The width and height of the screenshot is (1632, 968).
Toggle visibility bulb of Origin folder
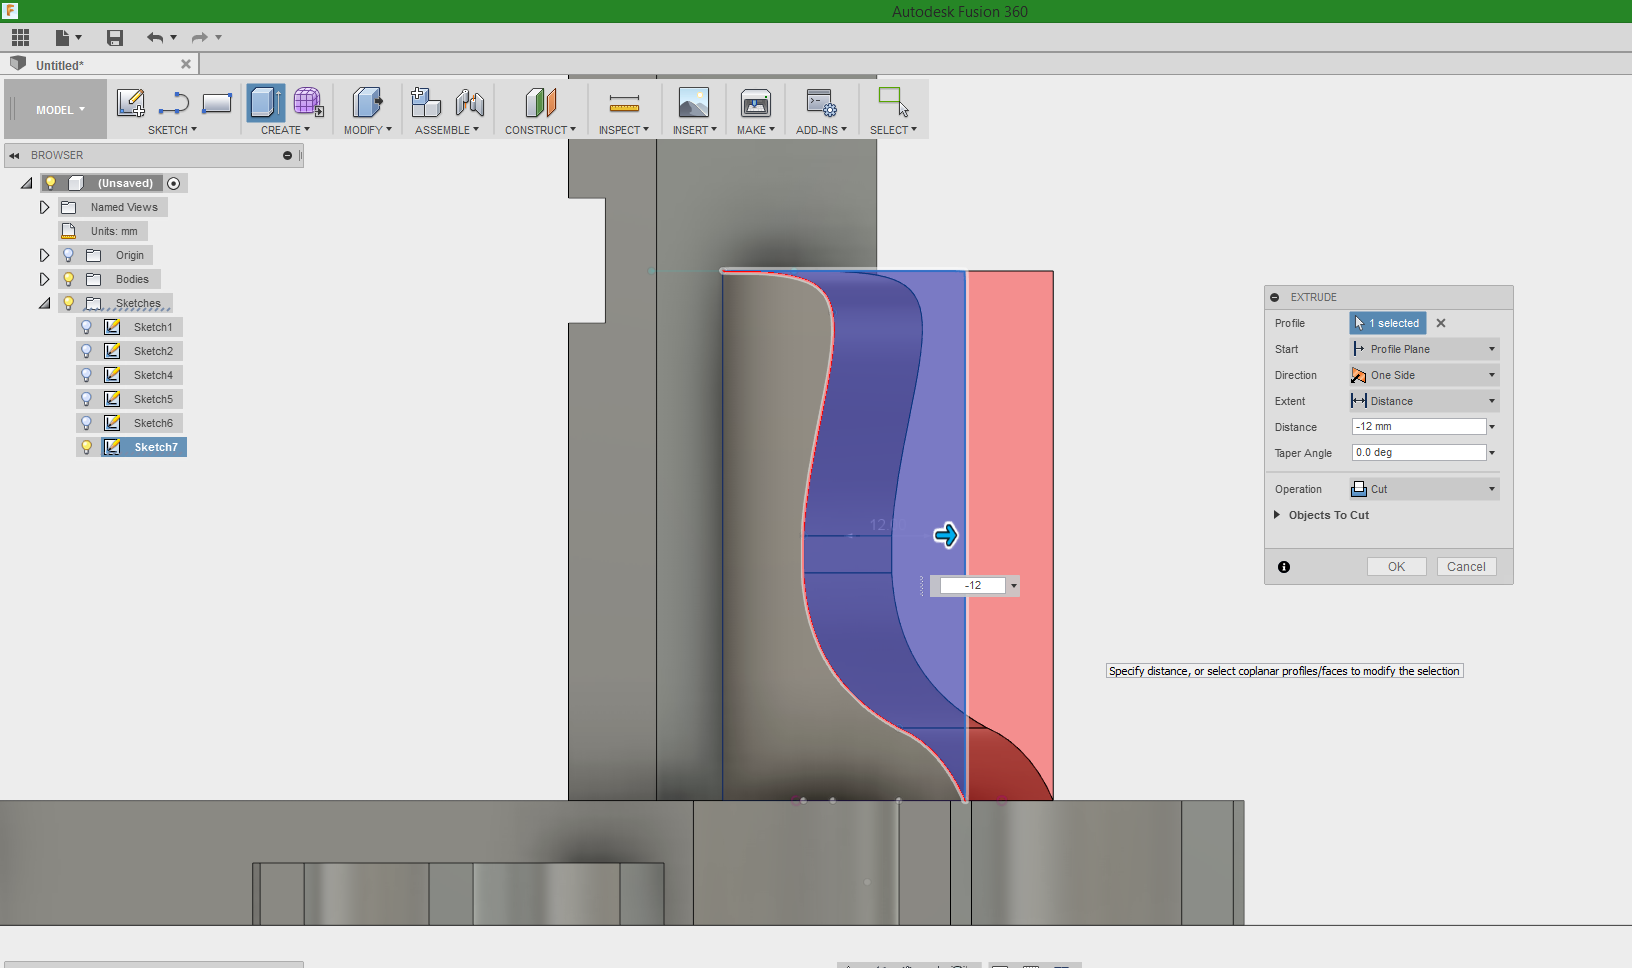(x=68, y=255)
